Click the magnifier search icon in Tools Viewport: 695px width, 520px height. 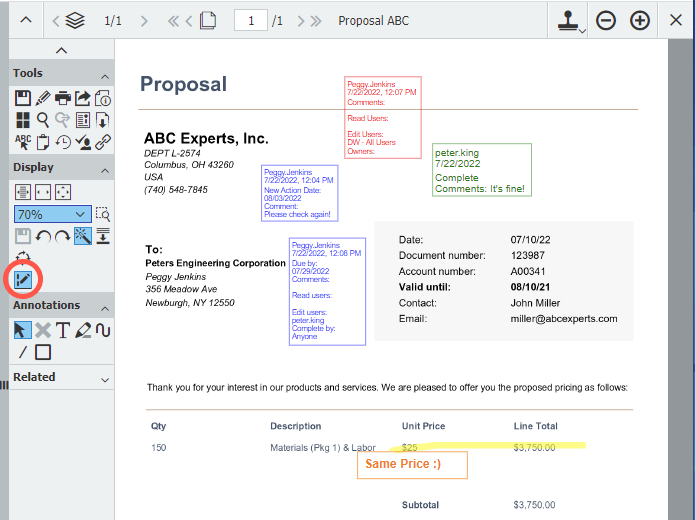click(x=43, y=119)
